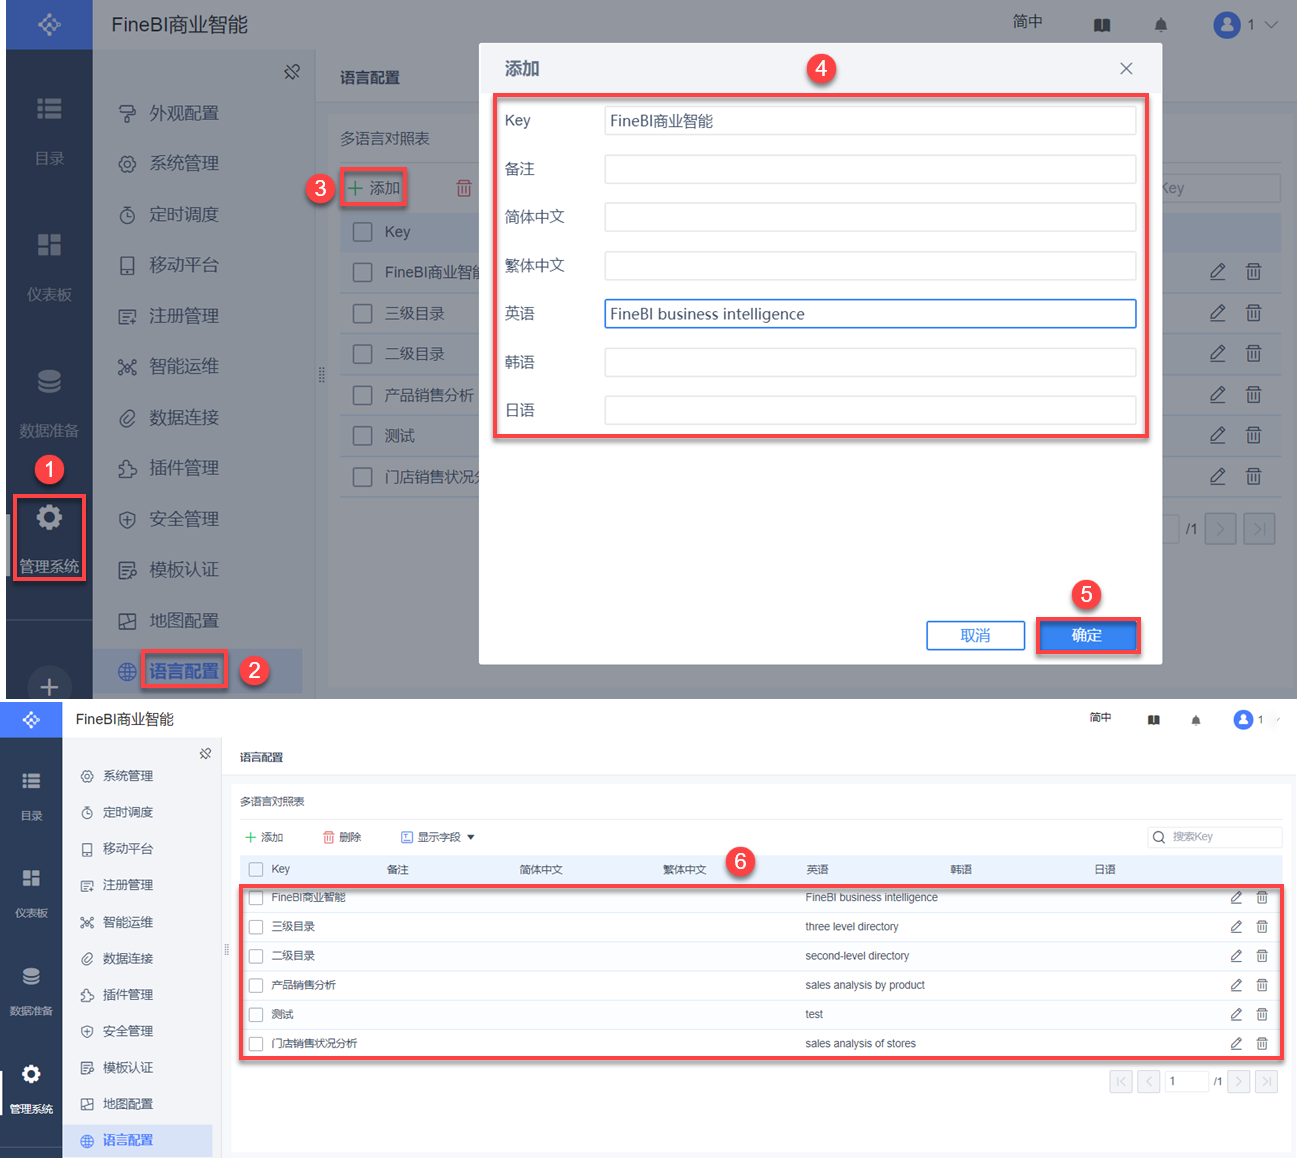Click the small 添加 button next to 删除

tap(264, 837)
